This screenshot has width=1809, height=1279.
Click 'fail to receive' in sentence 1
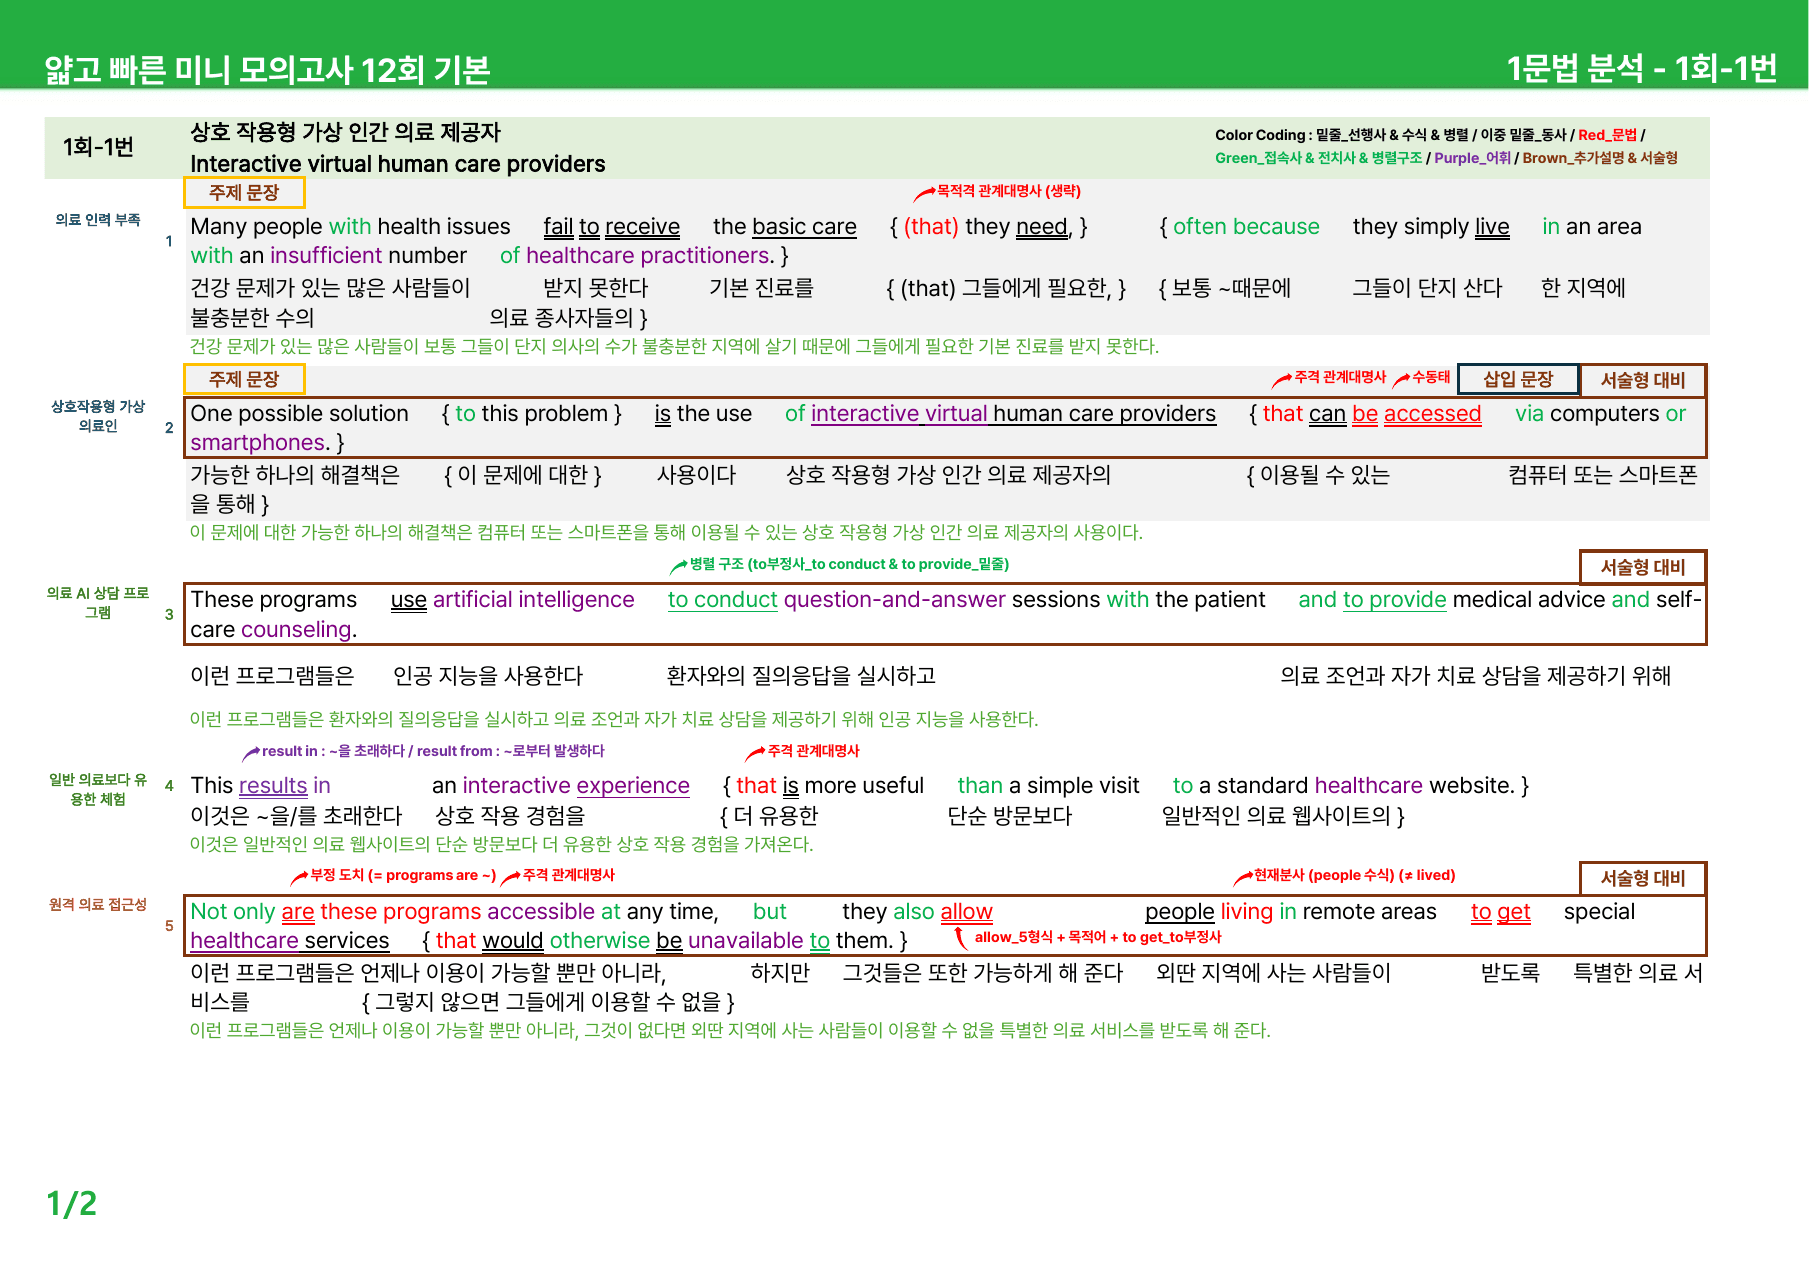pos(611,227)
